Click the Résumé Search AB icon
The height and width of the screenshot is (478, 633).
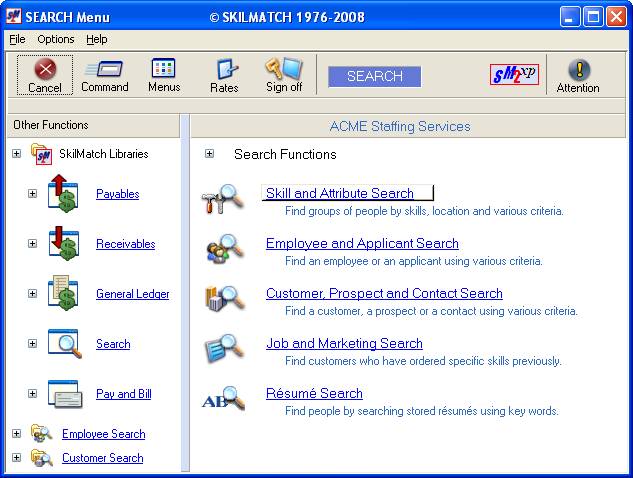click(x=223, y=398)
